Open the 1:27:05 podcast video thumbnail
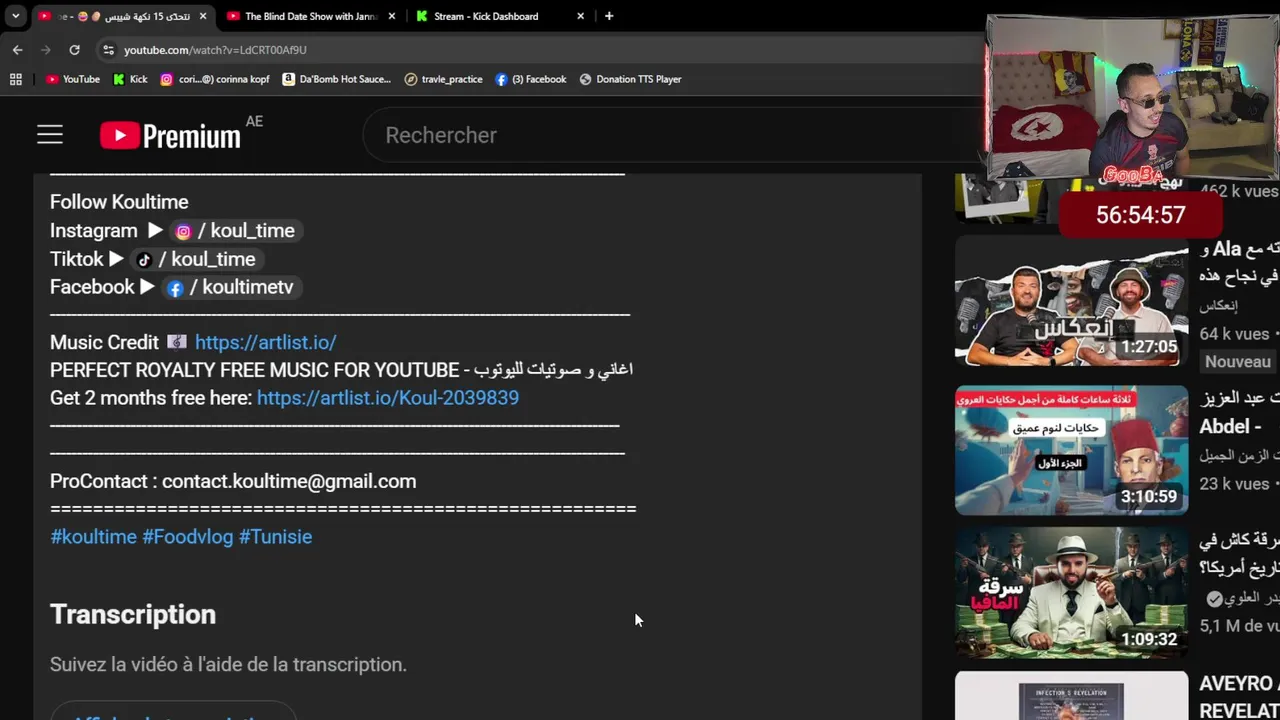The height and width of the screenshot is (720, 1280). tap(1071, 301)
